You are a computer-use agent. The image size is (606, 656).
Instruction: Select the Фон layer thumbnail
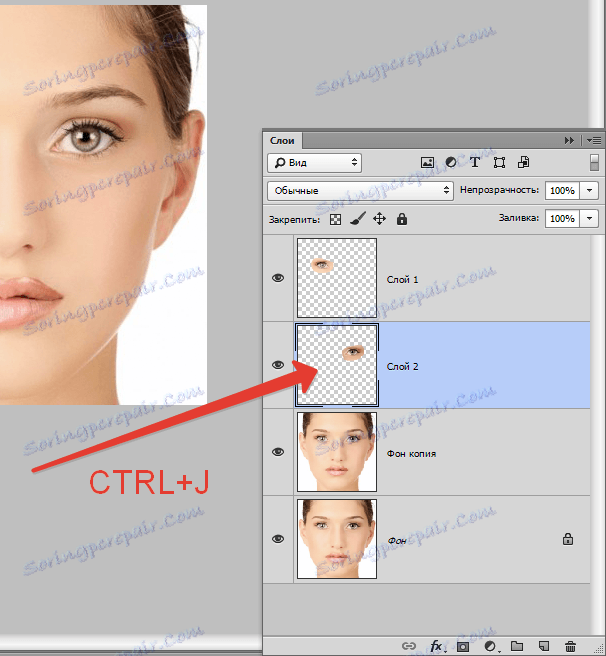tap(337, 539)
